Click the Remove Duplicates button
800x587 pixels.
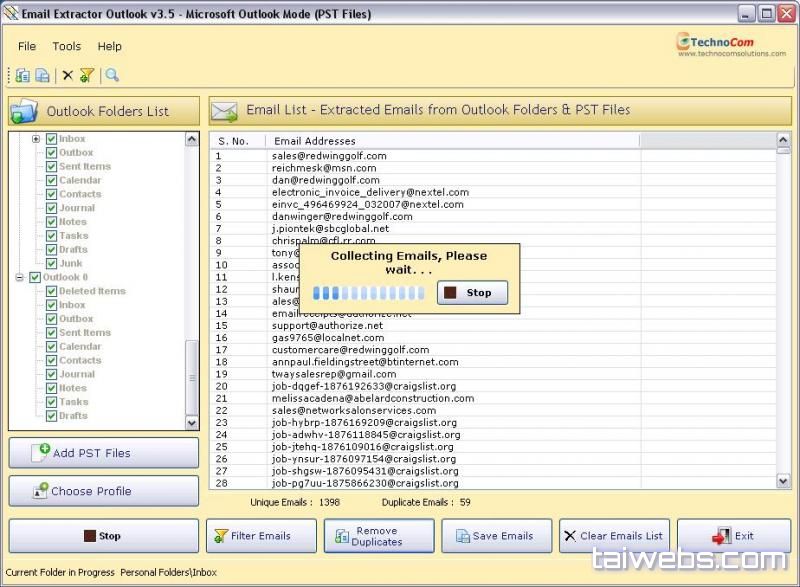[378, 536]
